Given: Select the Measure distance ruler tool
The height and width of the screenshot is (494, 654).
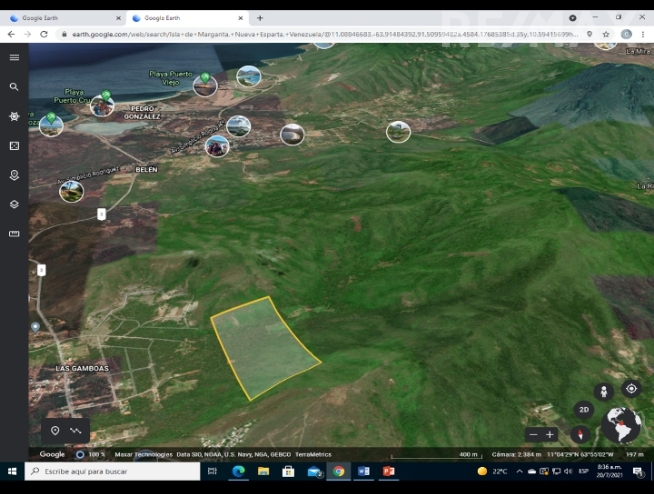Looking at the screenshot, I should pos(14,234).
